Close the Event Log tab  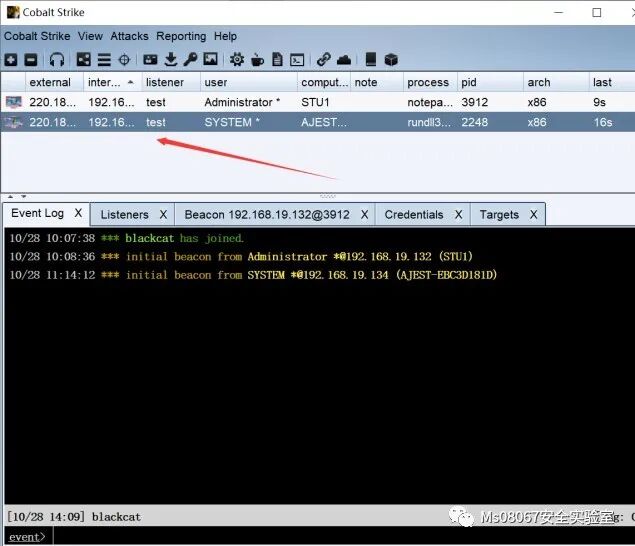click(x=79, y=213)
